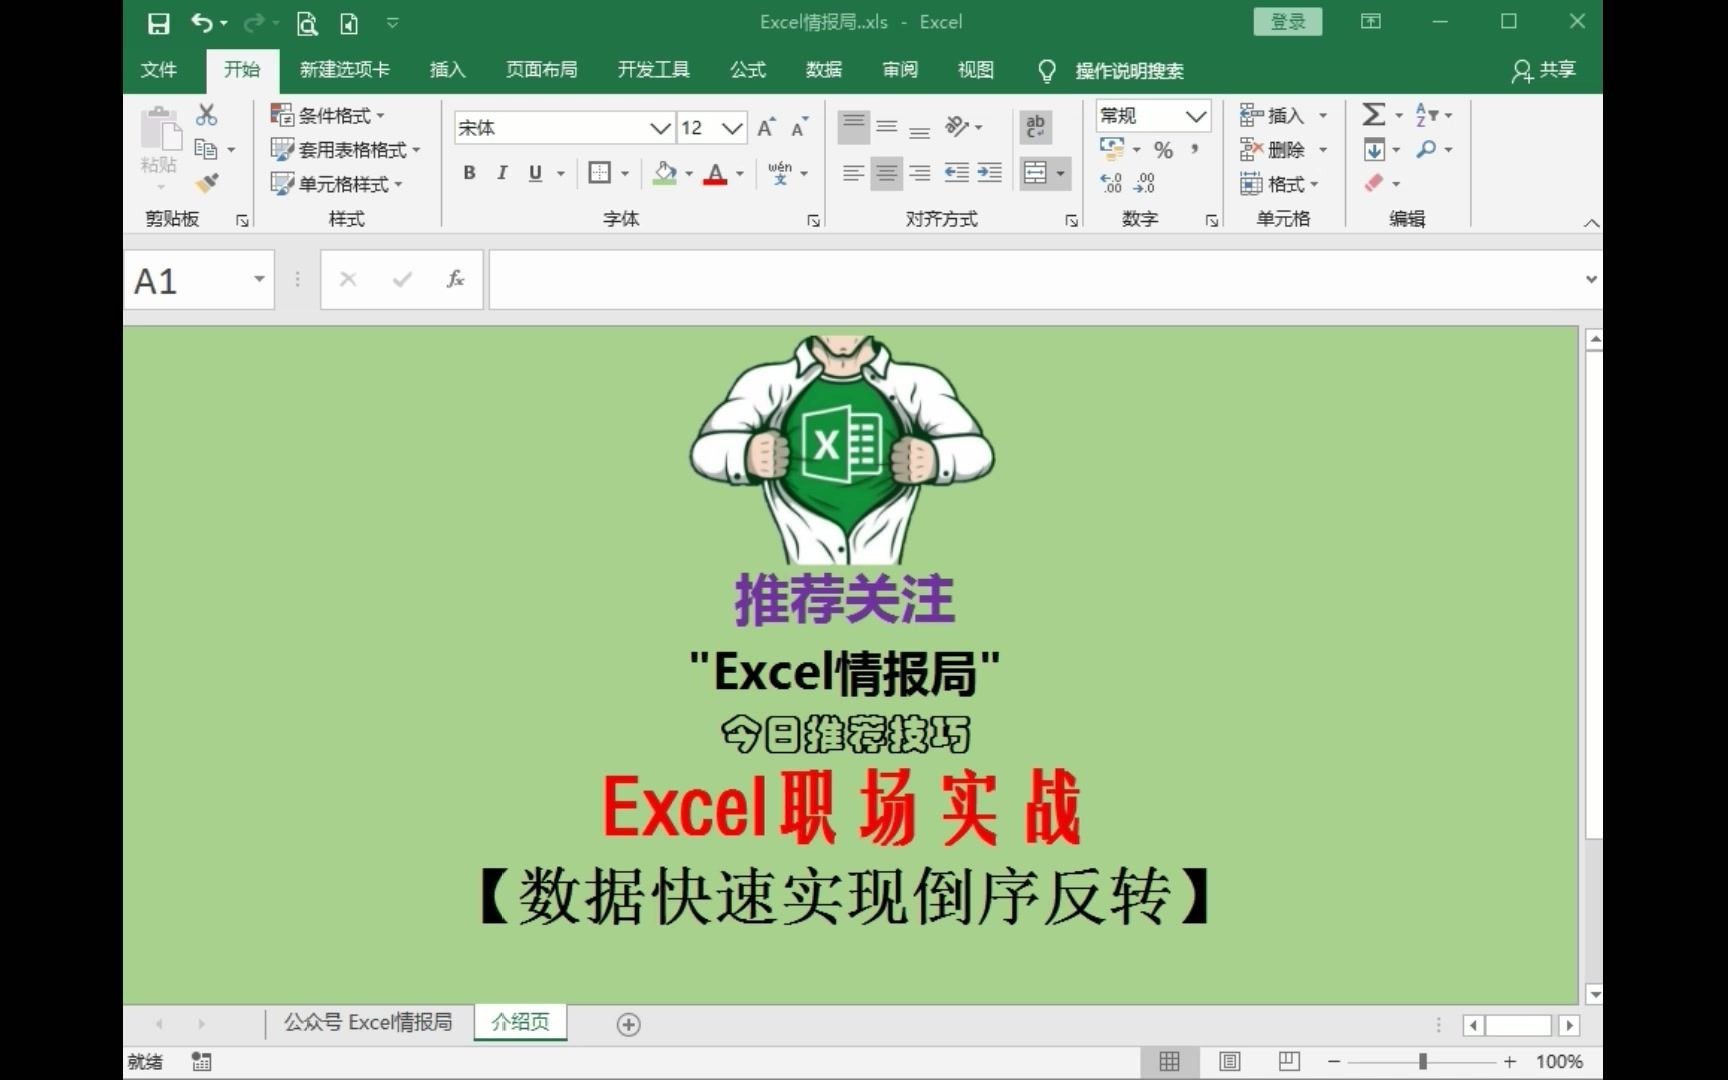Click 插入 Insert cells button

pos(1284,115)
